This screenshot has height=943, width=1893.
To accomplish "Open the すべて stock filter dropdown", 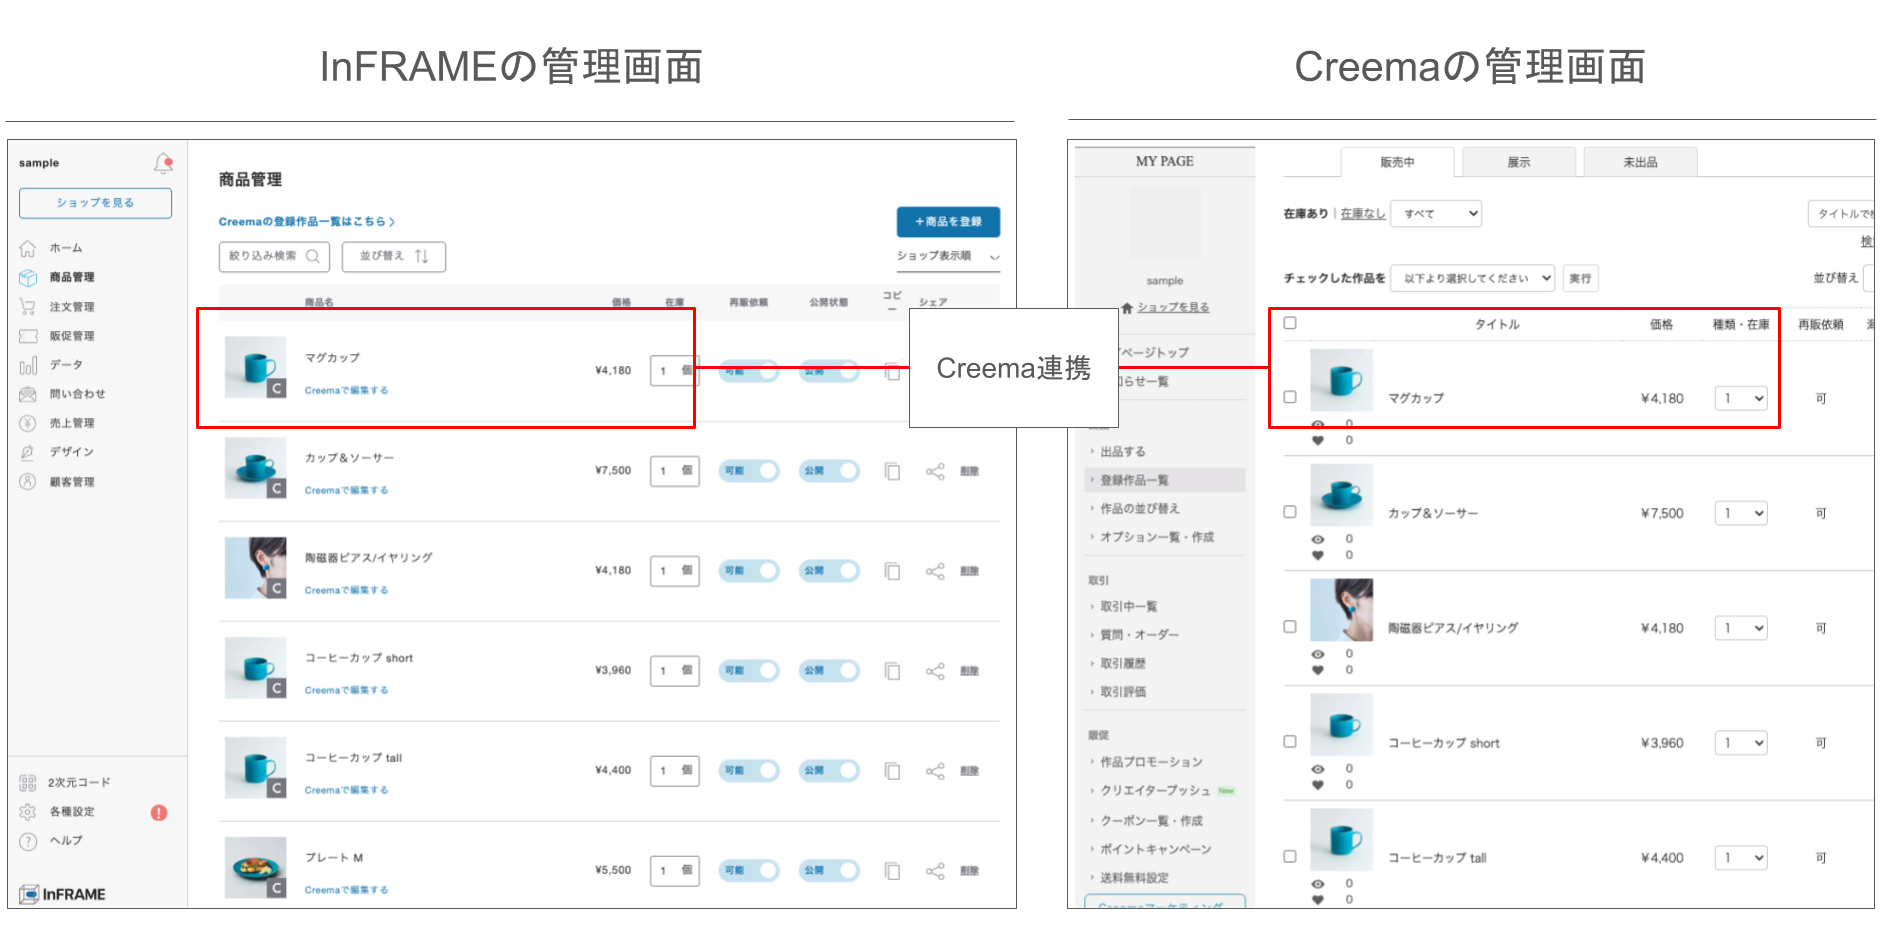I will pos(1436,213).
